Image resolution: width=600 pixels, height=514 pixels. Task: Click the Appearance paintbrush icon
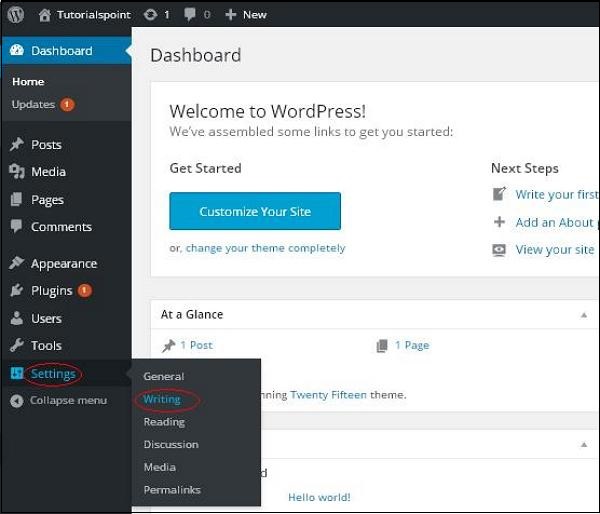click(x=17, y=264)
